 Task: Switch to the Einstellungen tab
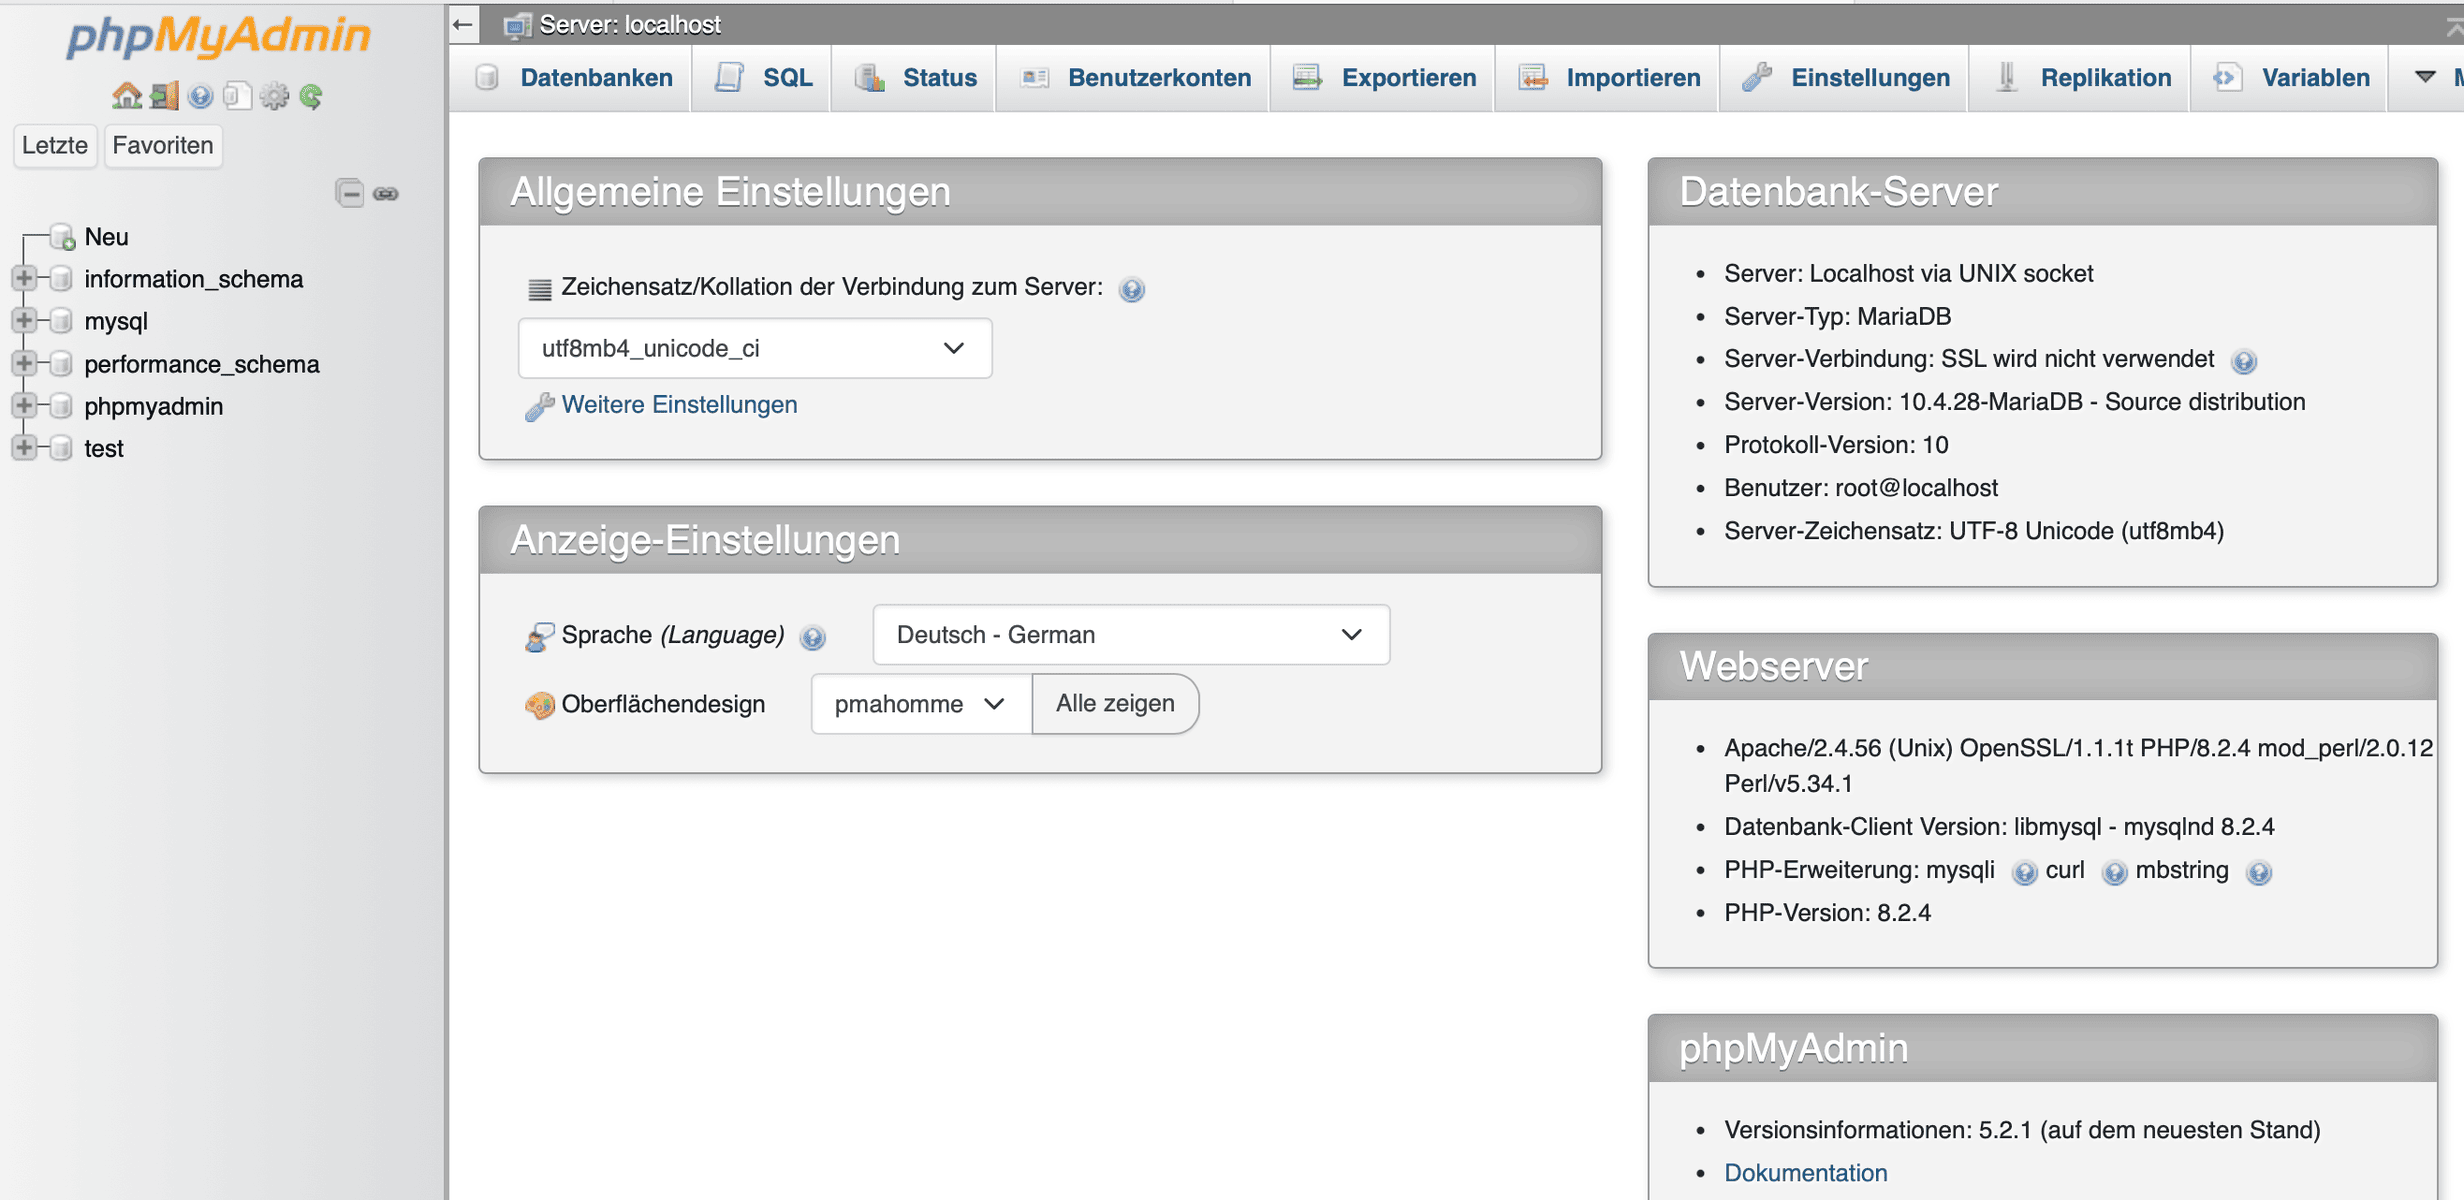point(1846,78)
